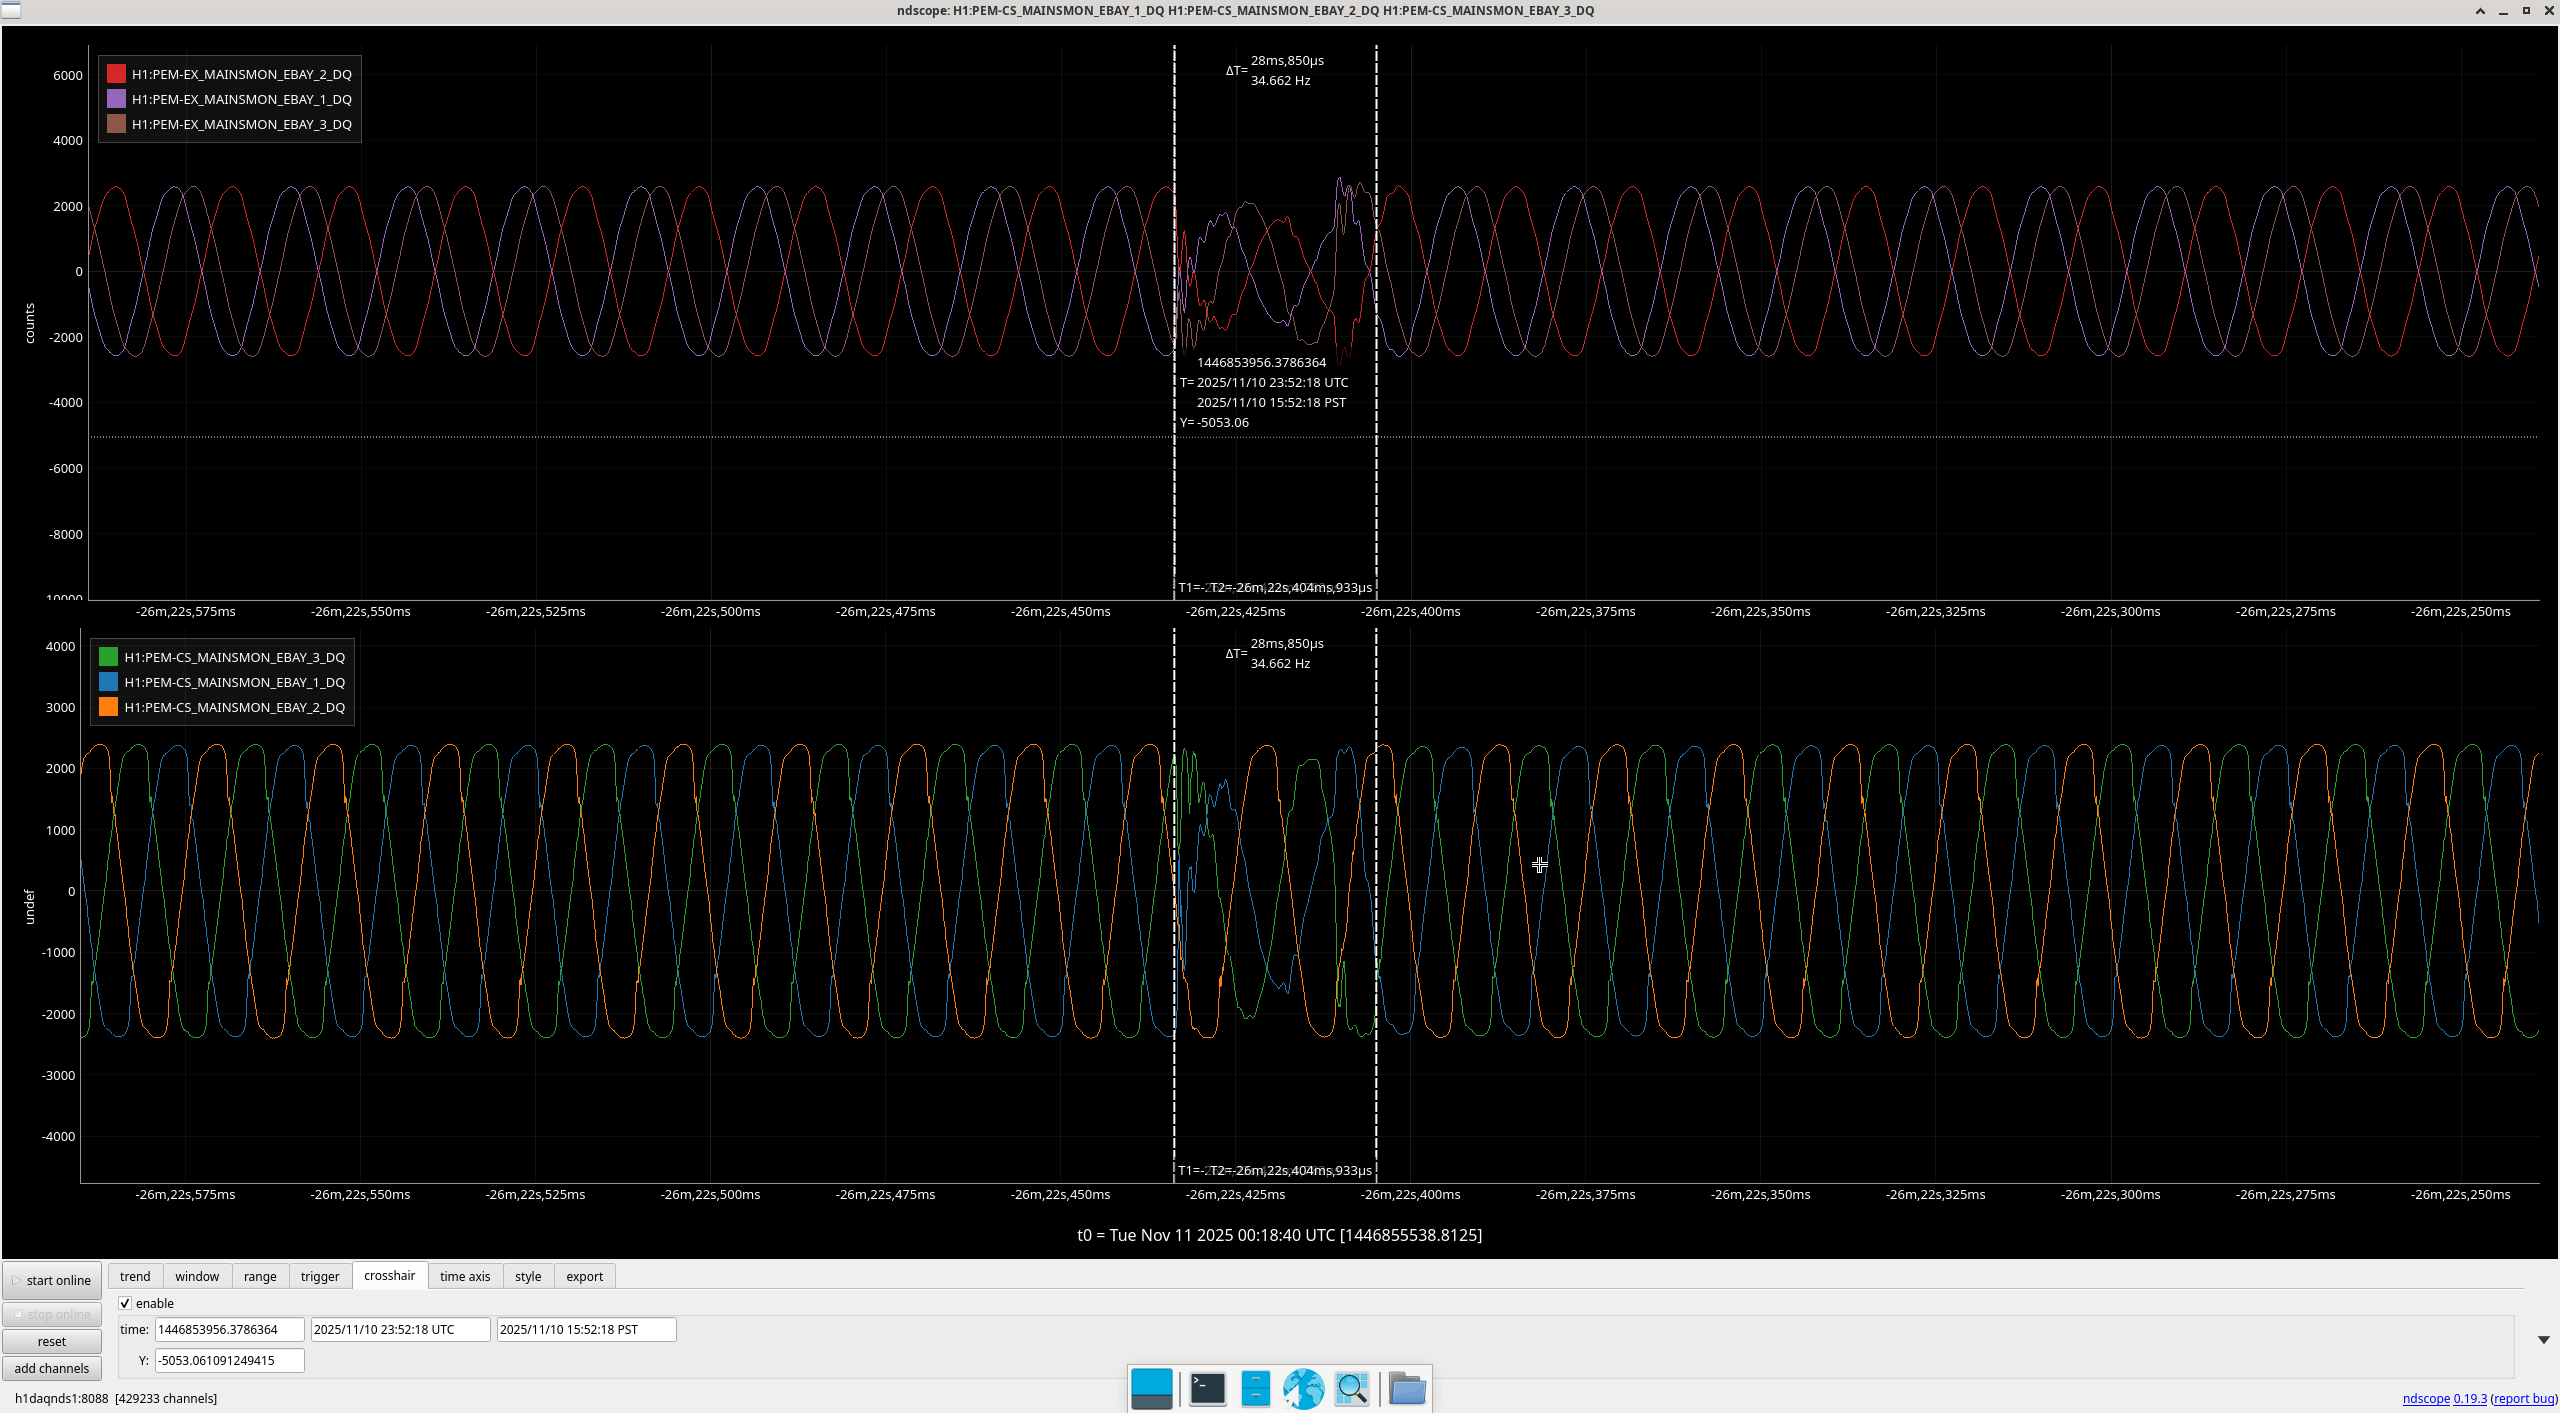This screenshot has width=2560, height=1413.
Task: Select the export tab
Action: (x=584, y=1276)
